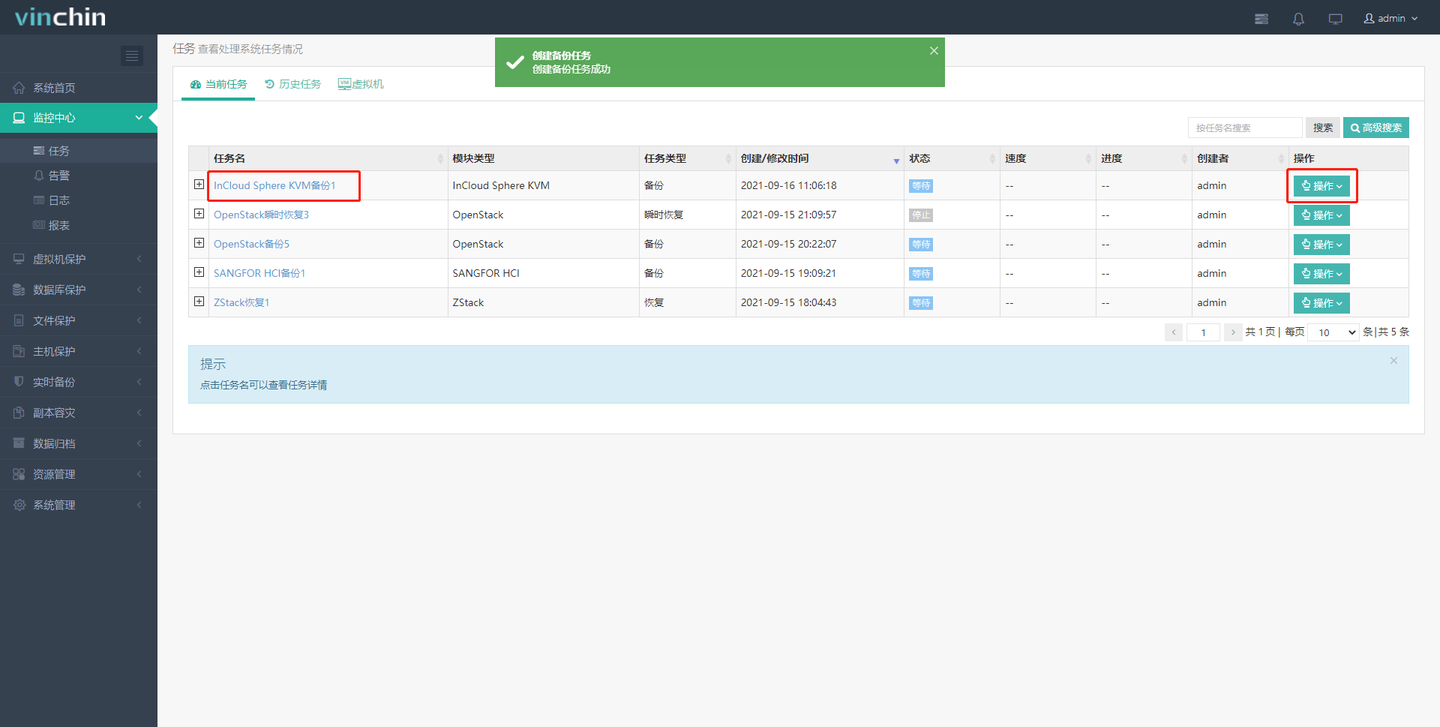
Task: Open task OpenStack瞬时恢复3
Action: [x=261, y=215]
